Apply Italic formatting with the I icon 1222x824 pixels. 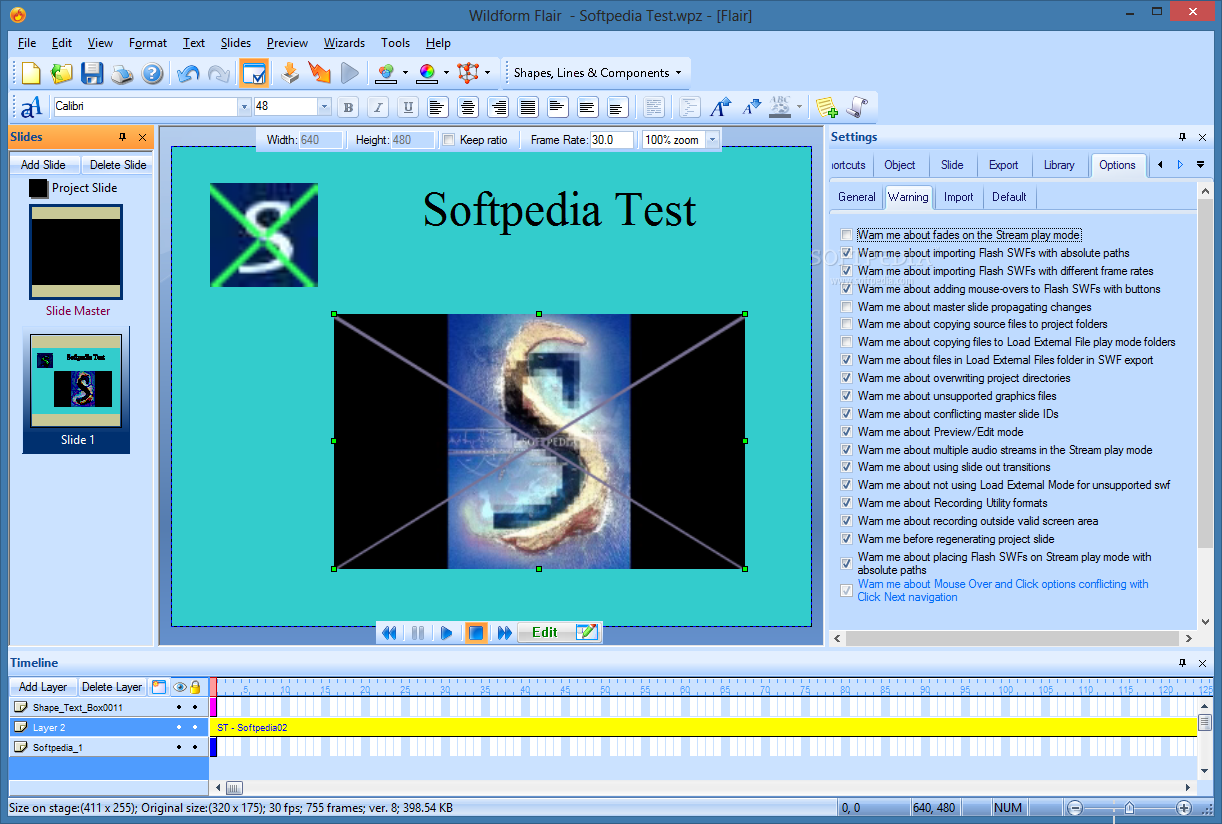(378, 107)
